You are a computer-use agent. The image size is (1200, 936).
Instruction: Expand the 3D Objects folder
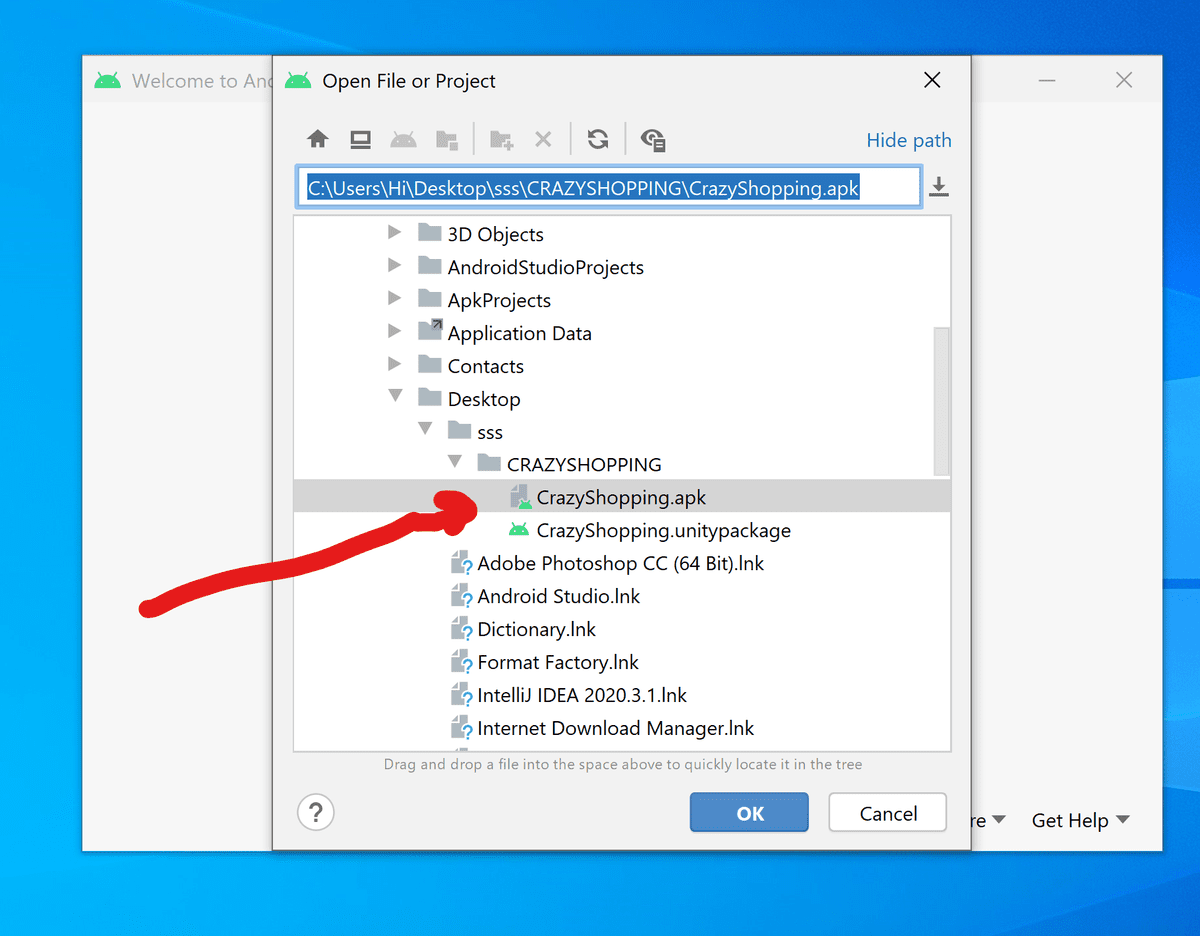(395, 234)
